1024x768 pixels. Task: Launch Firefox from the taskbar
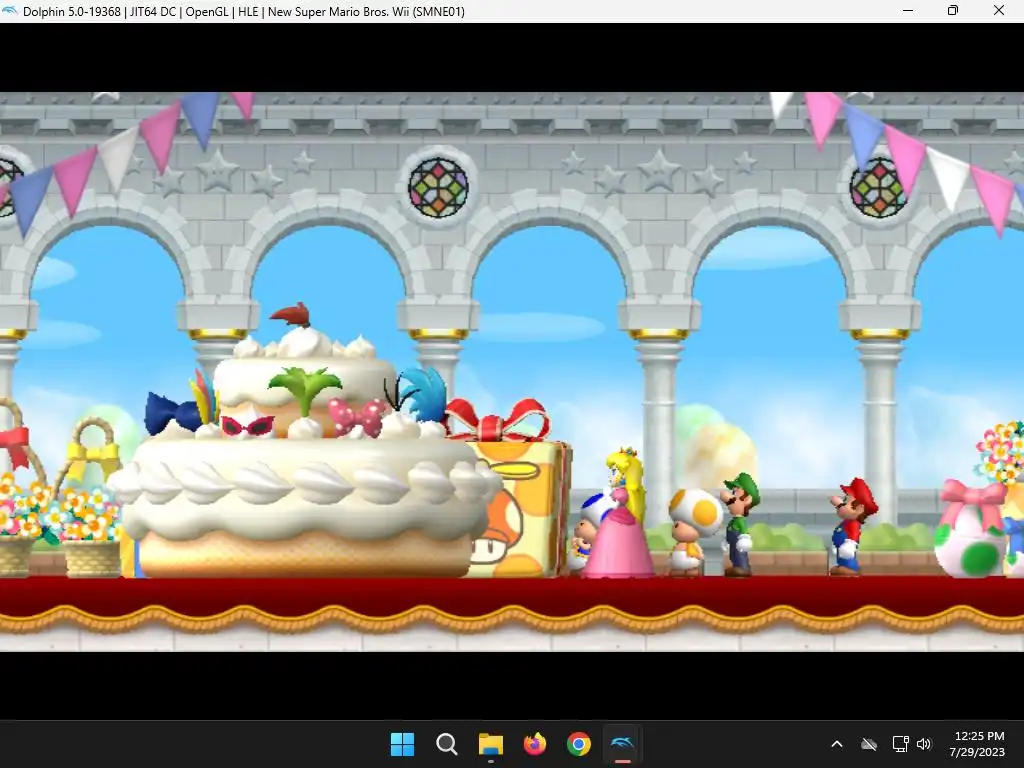pyautogui.click(x=535, y=744)
